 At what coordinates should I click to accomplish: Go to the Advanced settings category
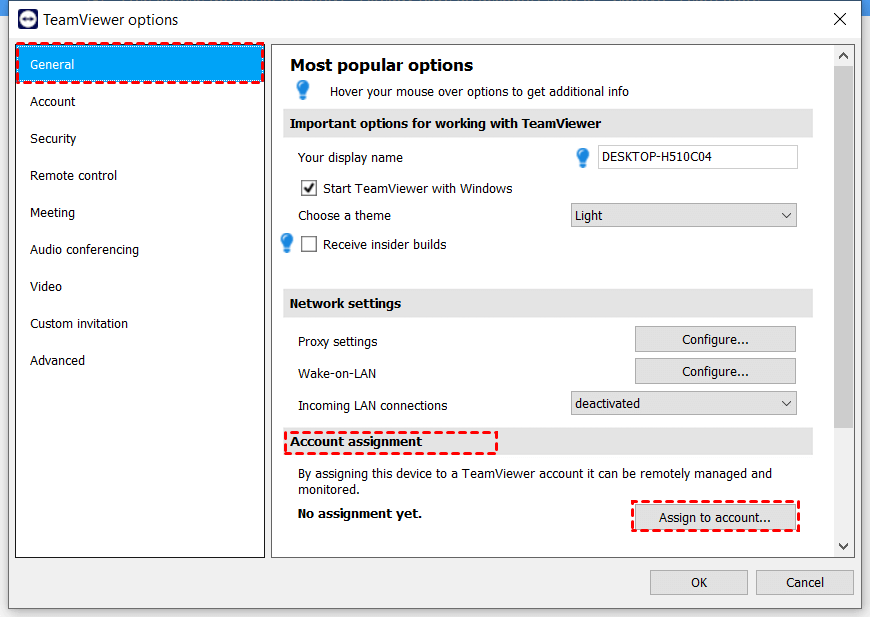tap(58, 361)
